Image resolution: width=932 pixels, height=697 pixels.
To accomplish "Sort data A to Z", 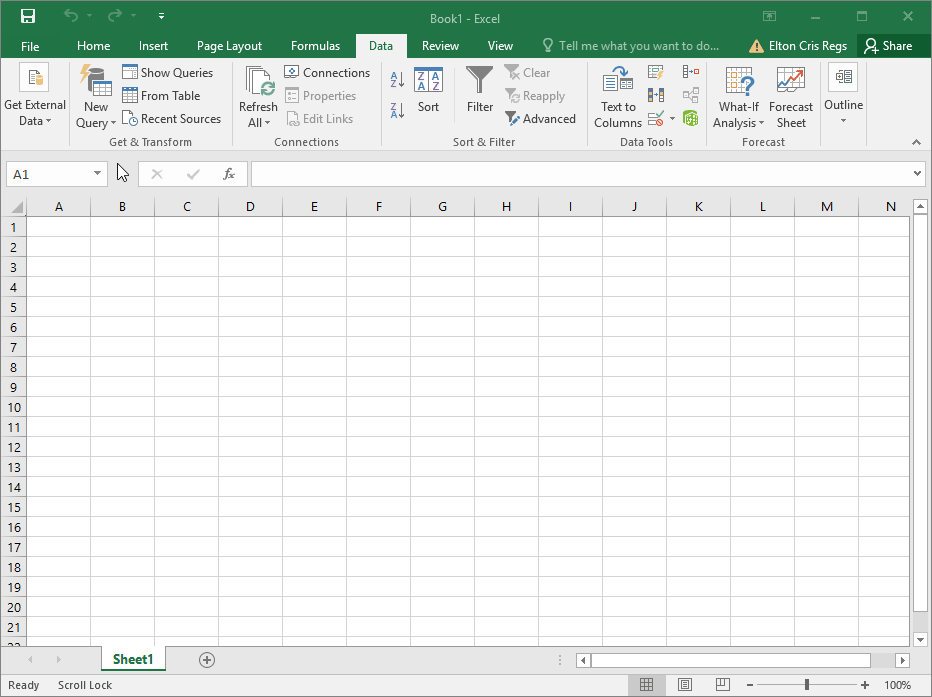I will 395,79.
